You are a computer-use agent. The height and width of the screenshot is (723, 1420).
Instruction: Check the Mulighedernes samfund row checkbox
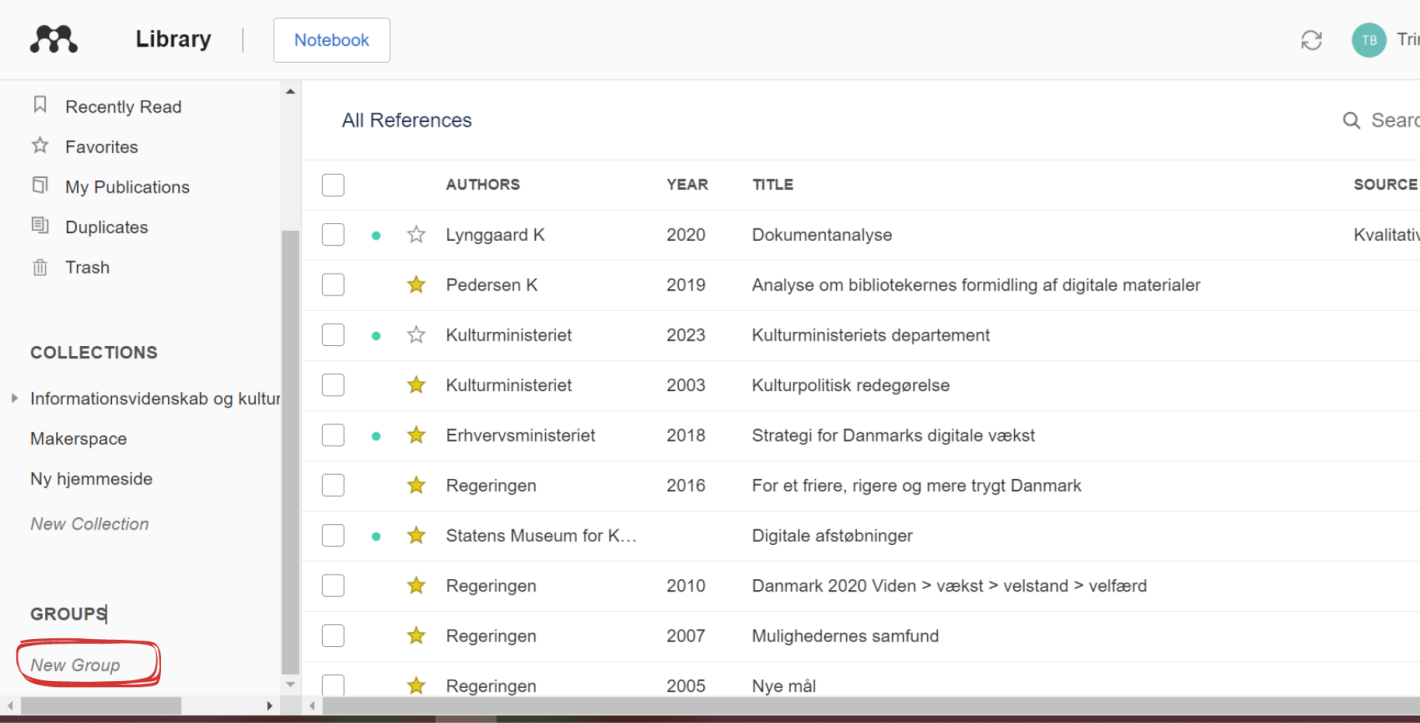(x=333, y=635)
